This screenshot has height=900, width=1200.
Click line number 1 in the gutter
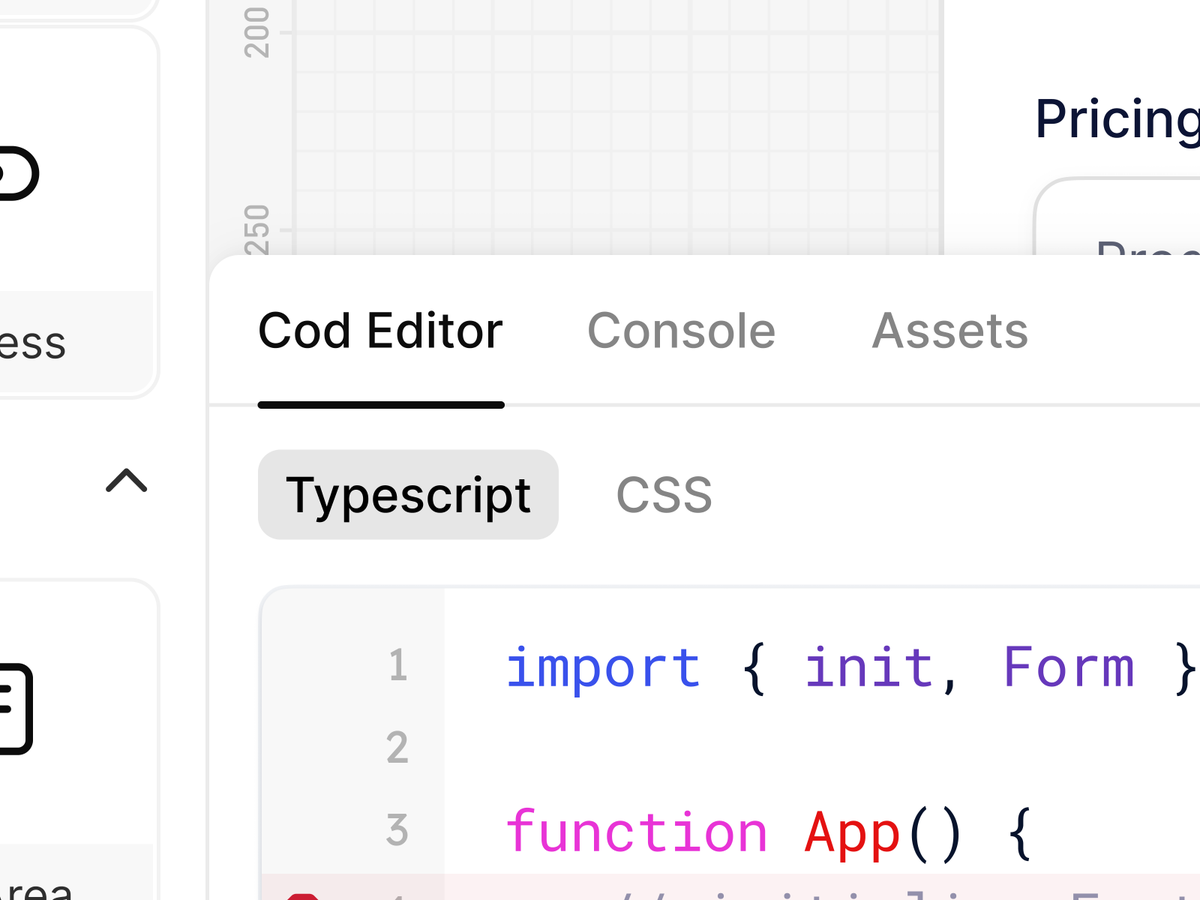point(398,666)
